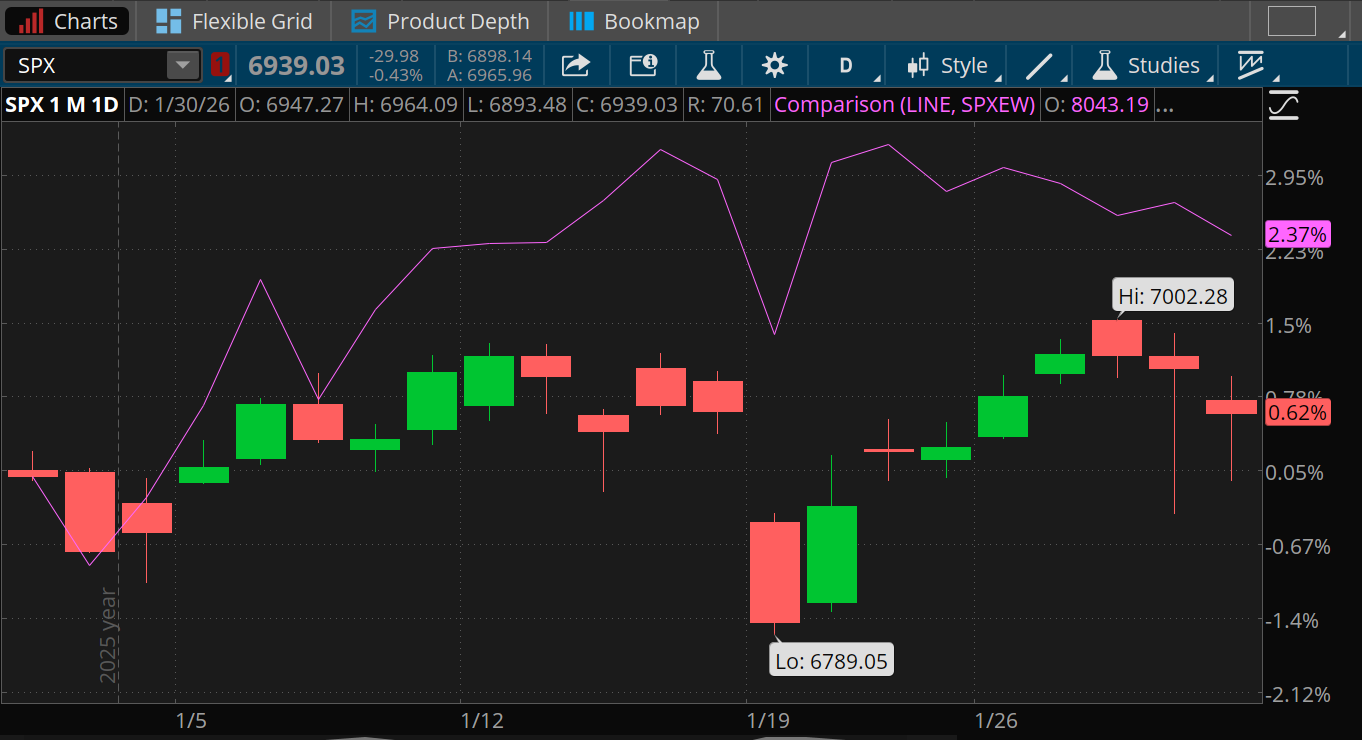The height and width of the screenshot is (740, 1362).
Task: Click the Hi: 7002.28 bubble
Action: (1171, 294)
